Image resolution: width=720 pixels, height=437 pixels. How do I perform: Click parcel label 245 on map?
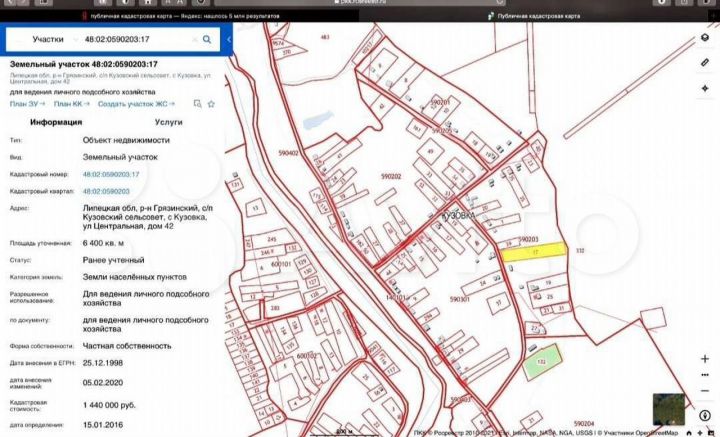(271, 240)
